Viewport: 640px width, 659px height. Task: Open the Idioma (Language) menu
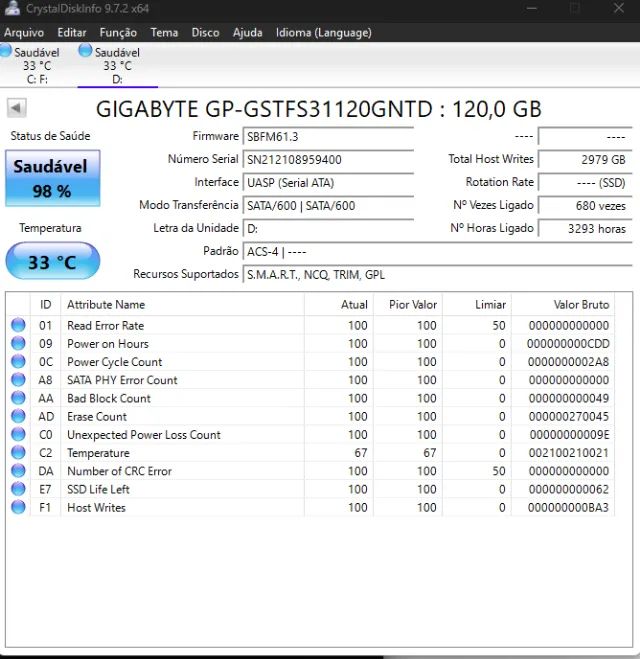[x=324, y=32]
